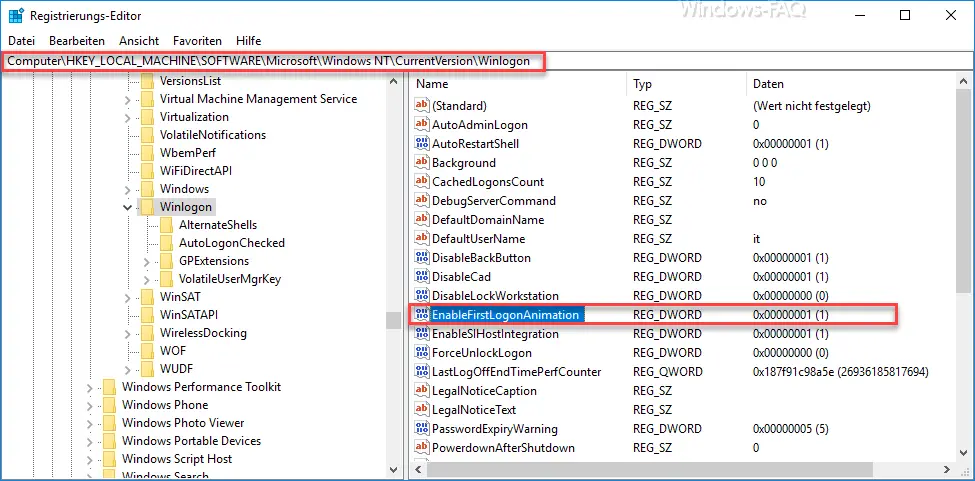
Task: Click the ForceUnlockLogon DWORD icon
Action: (x=422, y=352)
